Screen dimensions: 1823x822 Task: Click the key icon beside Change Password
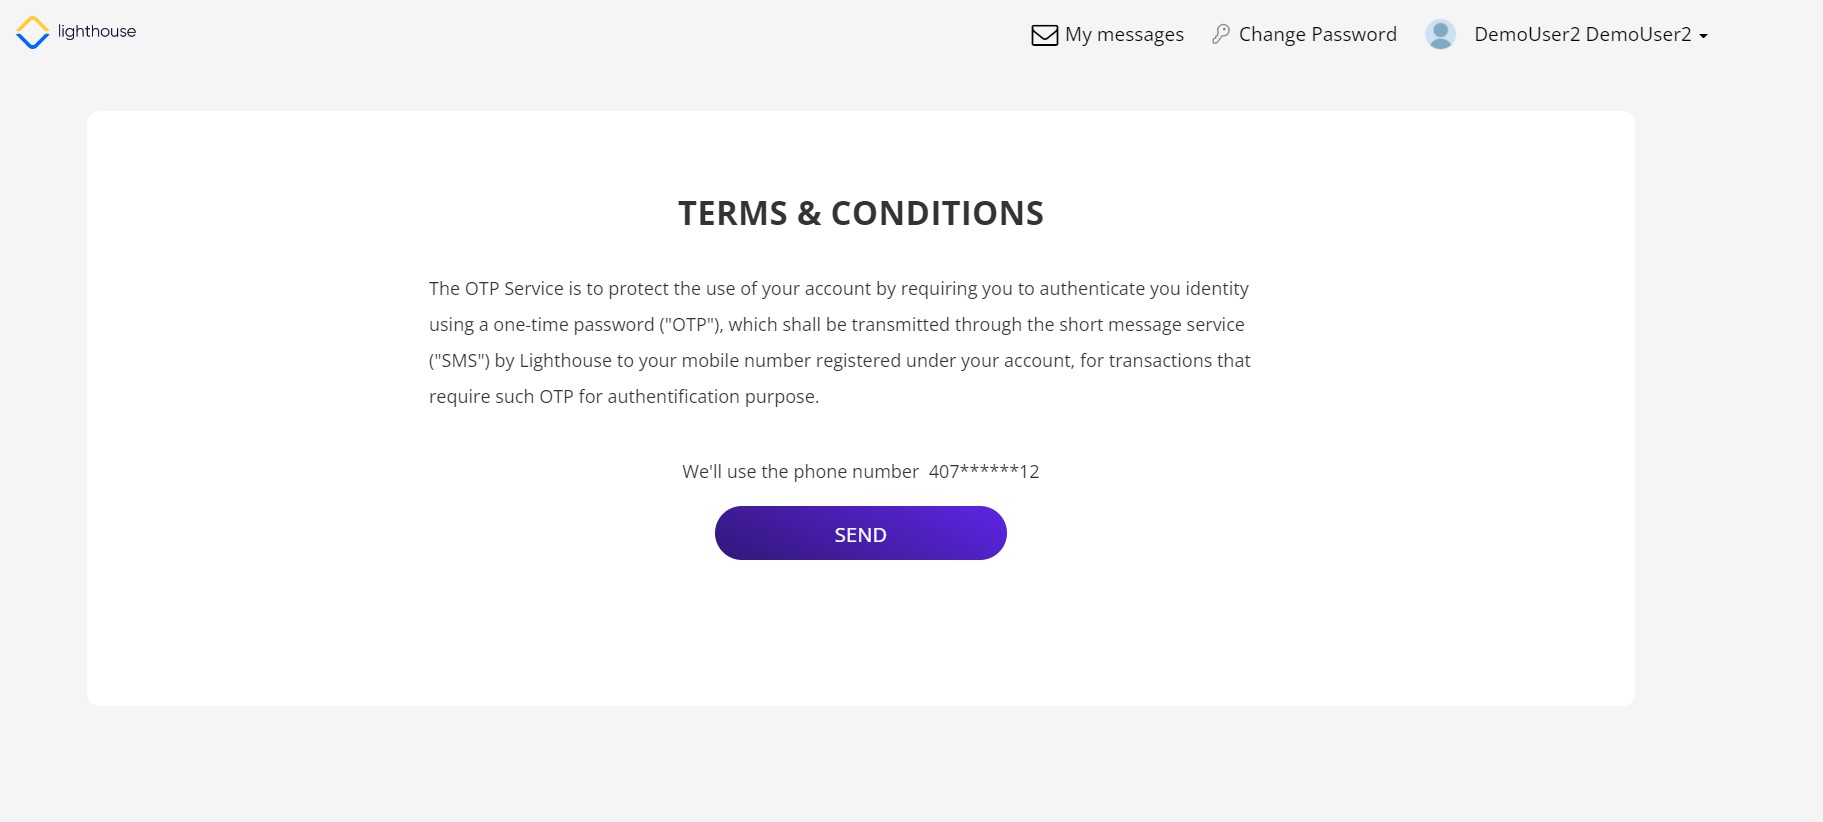tap(1220, 34)
